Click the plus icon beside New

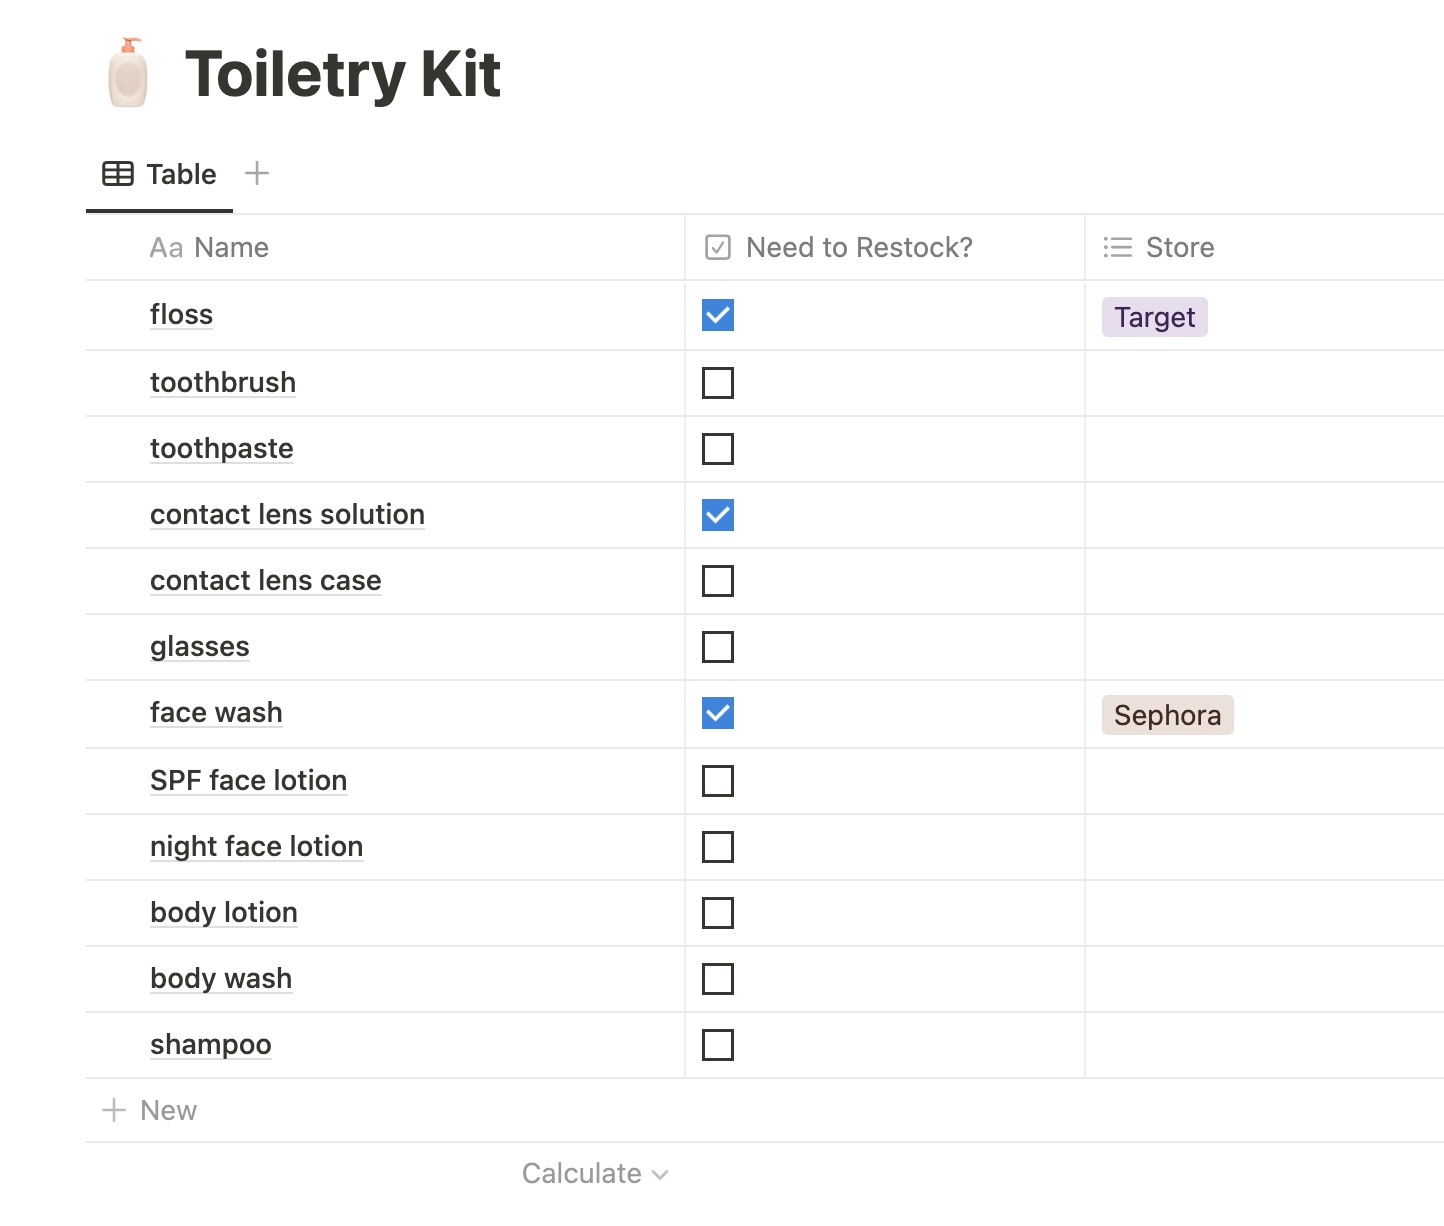click(x=113, y=1110)
